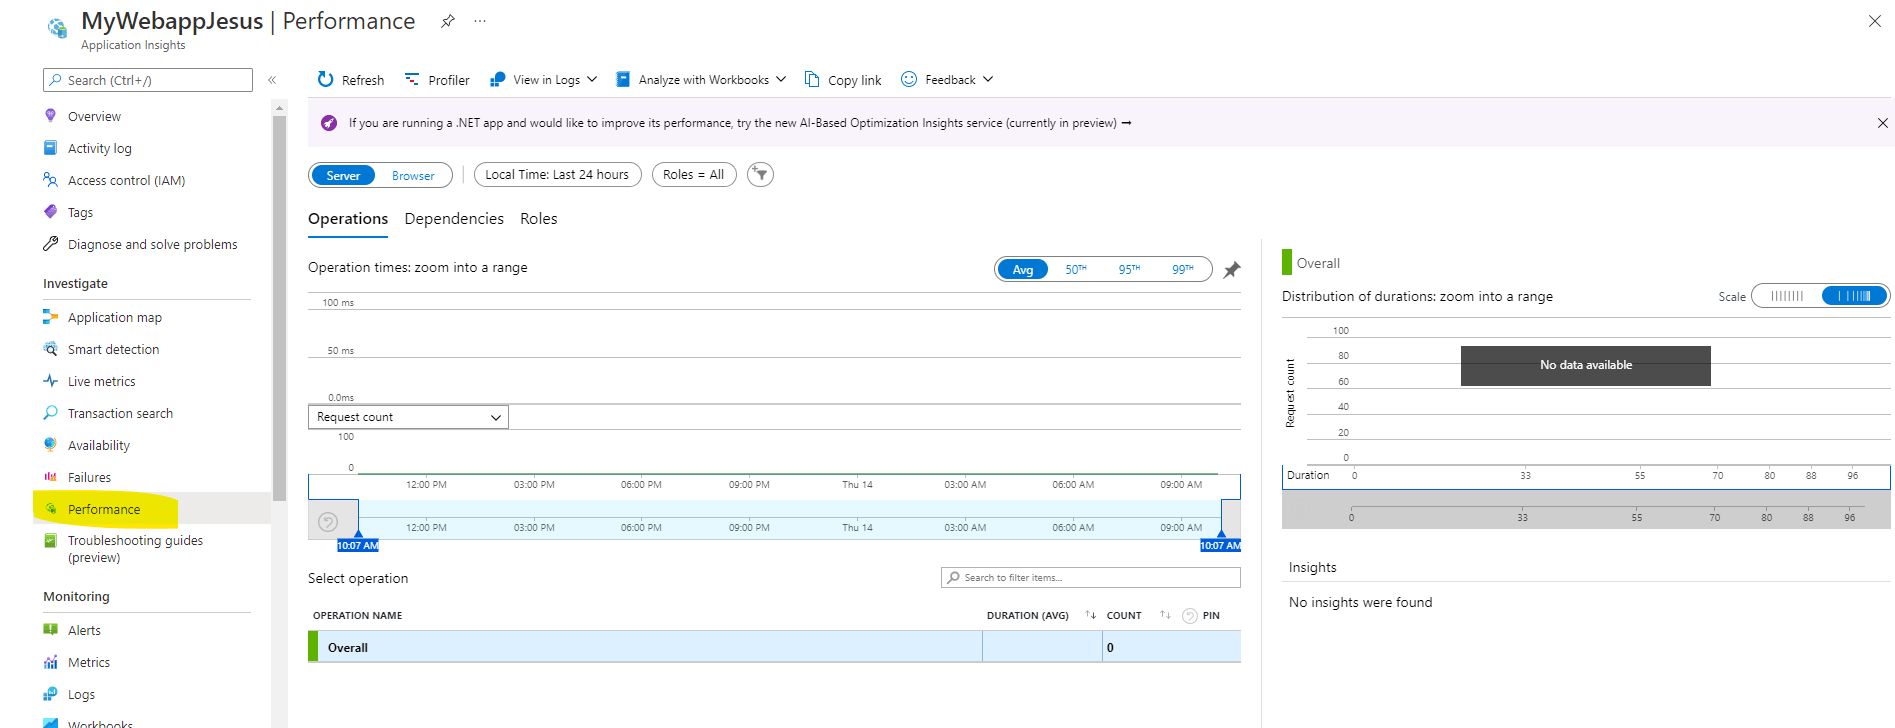This screenshot has width=1895, height=728.
Task: Expand Analyze with Workbooks dropdown
Action: coord(701,80)
